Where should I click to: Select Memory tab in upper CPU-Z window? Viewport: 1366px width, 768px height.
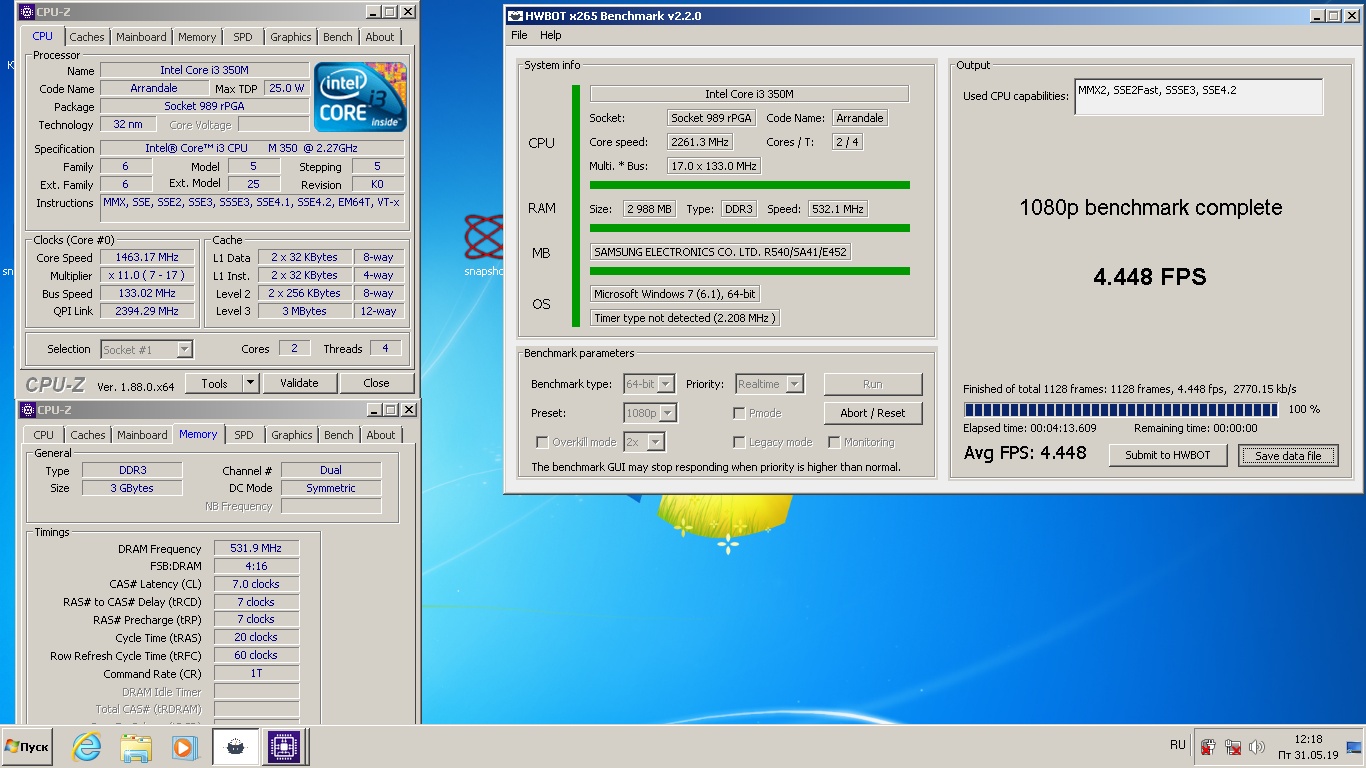pos(197,37)
